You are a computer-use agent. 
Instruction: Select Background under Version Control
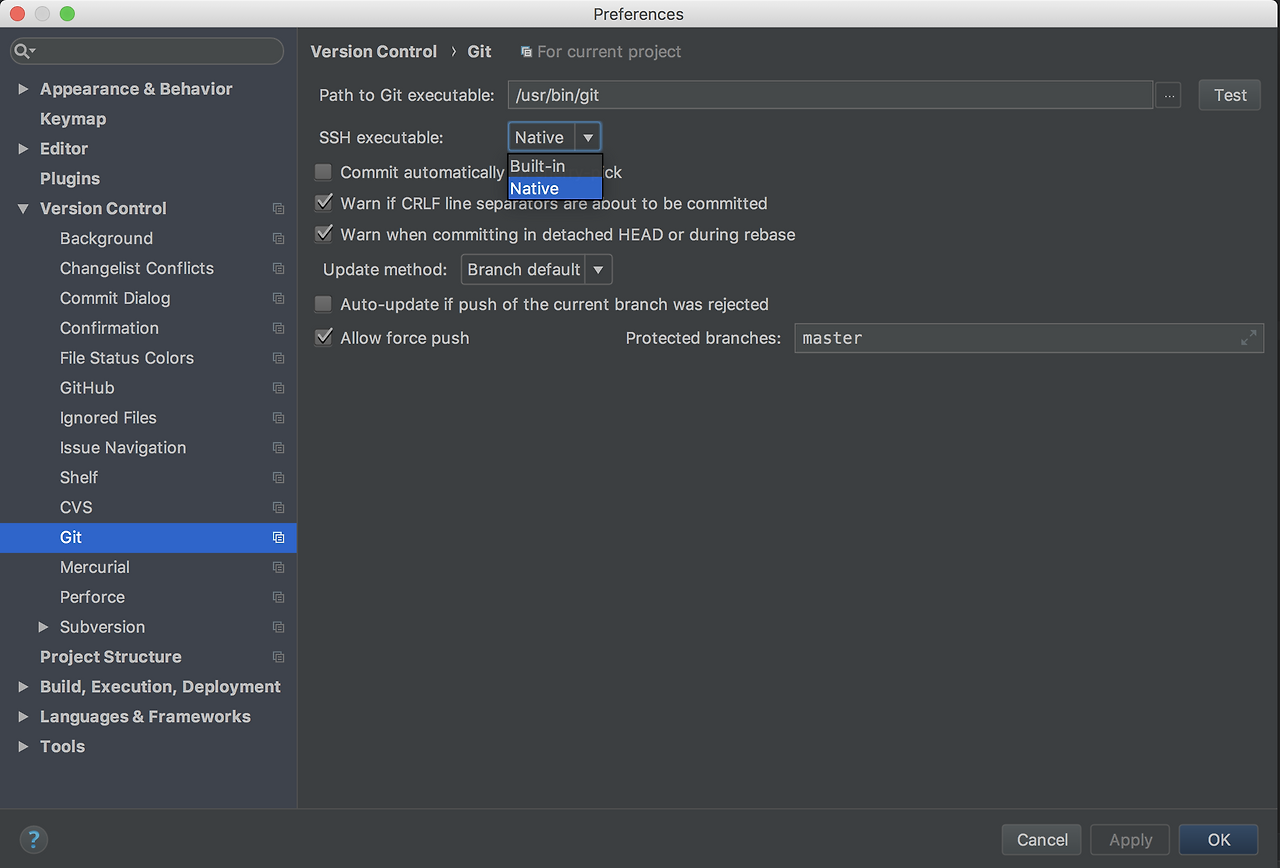[x=106, y=239]
